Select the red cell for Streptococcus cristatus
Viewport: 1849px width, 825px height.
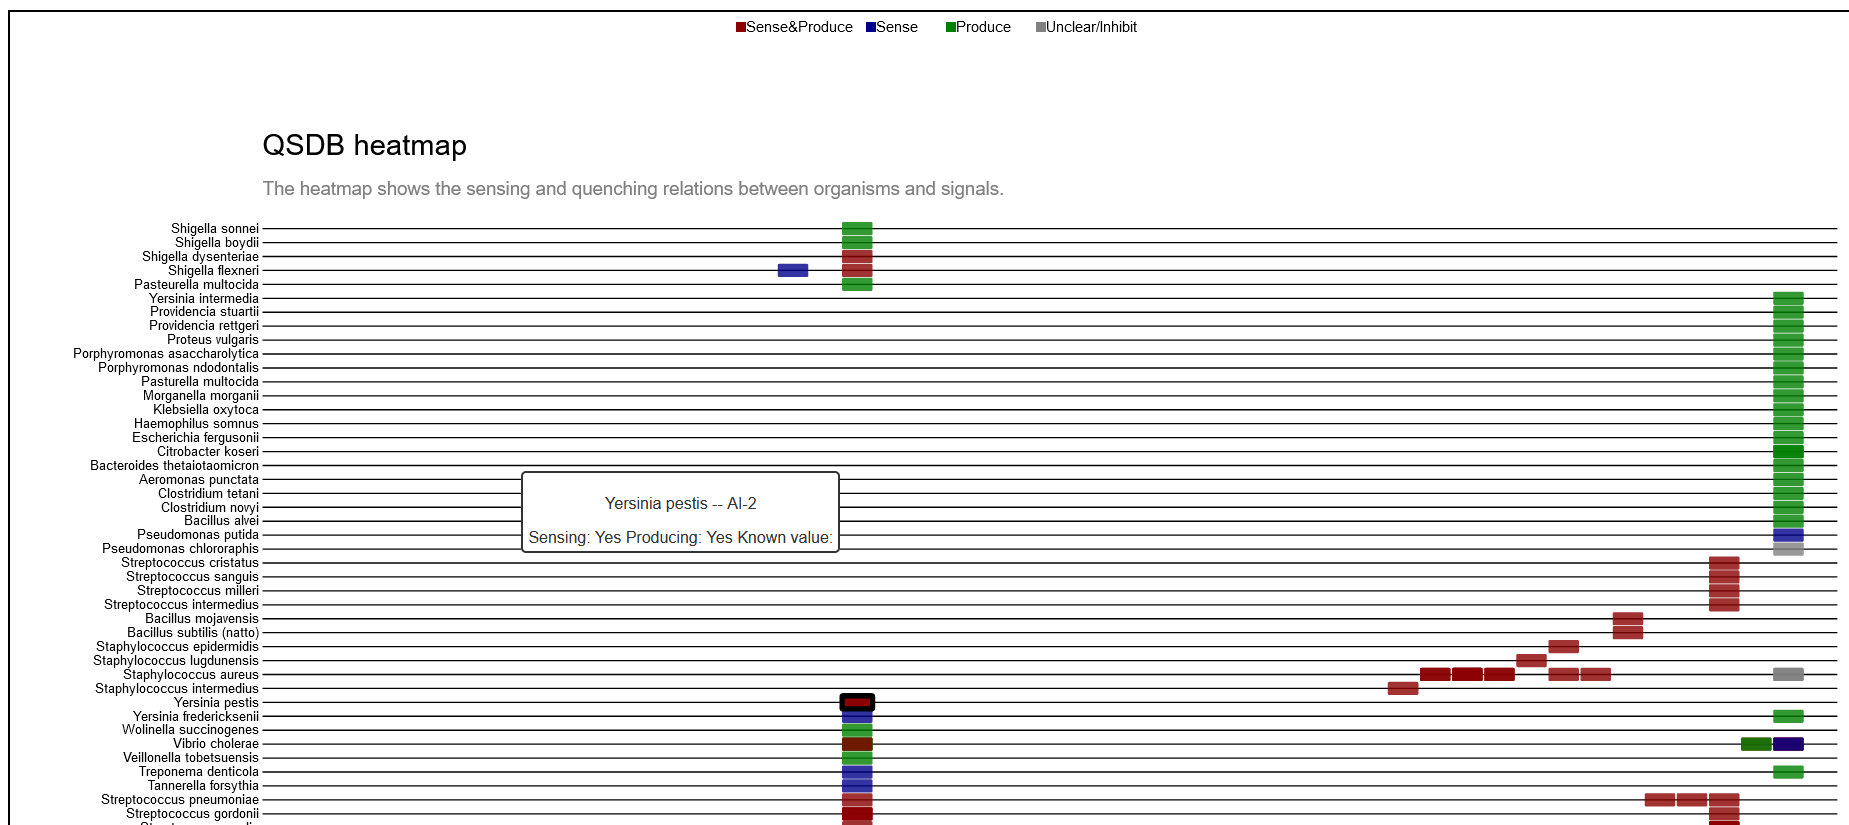point(1724,563)
